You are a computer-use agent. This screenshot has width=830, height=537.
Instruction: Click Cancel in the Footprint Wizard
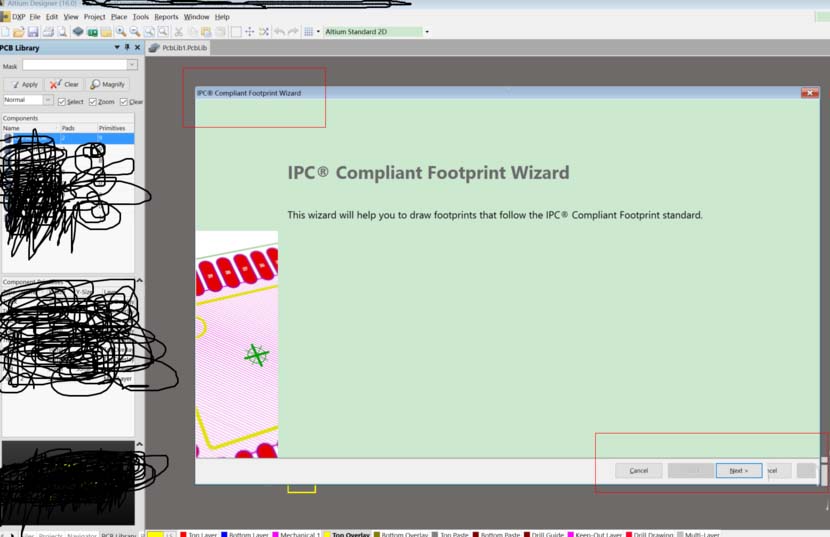[639, 470]
